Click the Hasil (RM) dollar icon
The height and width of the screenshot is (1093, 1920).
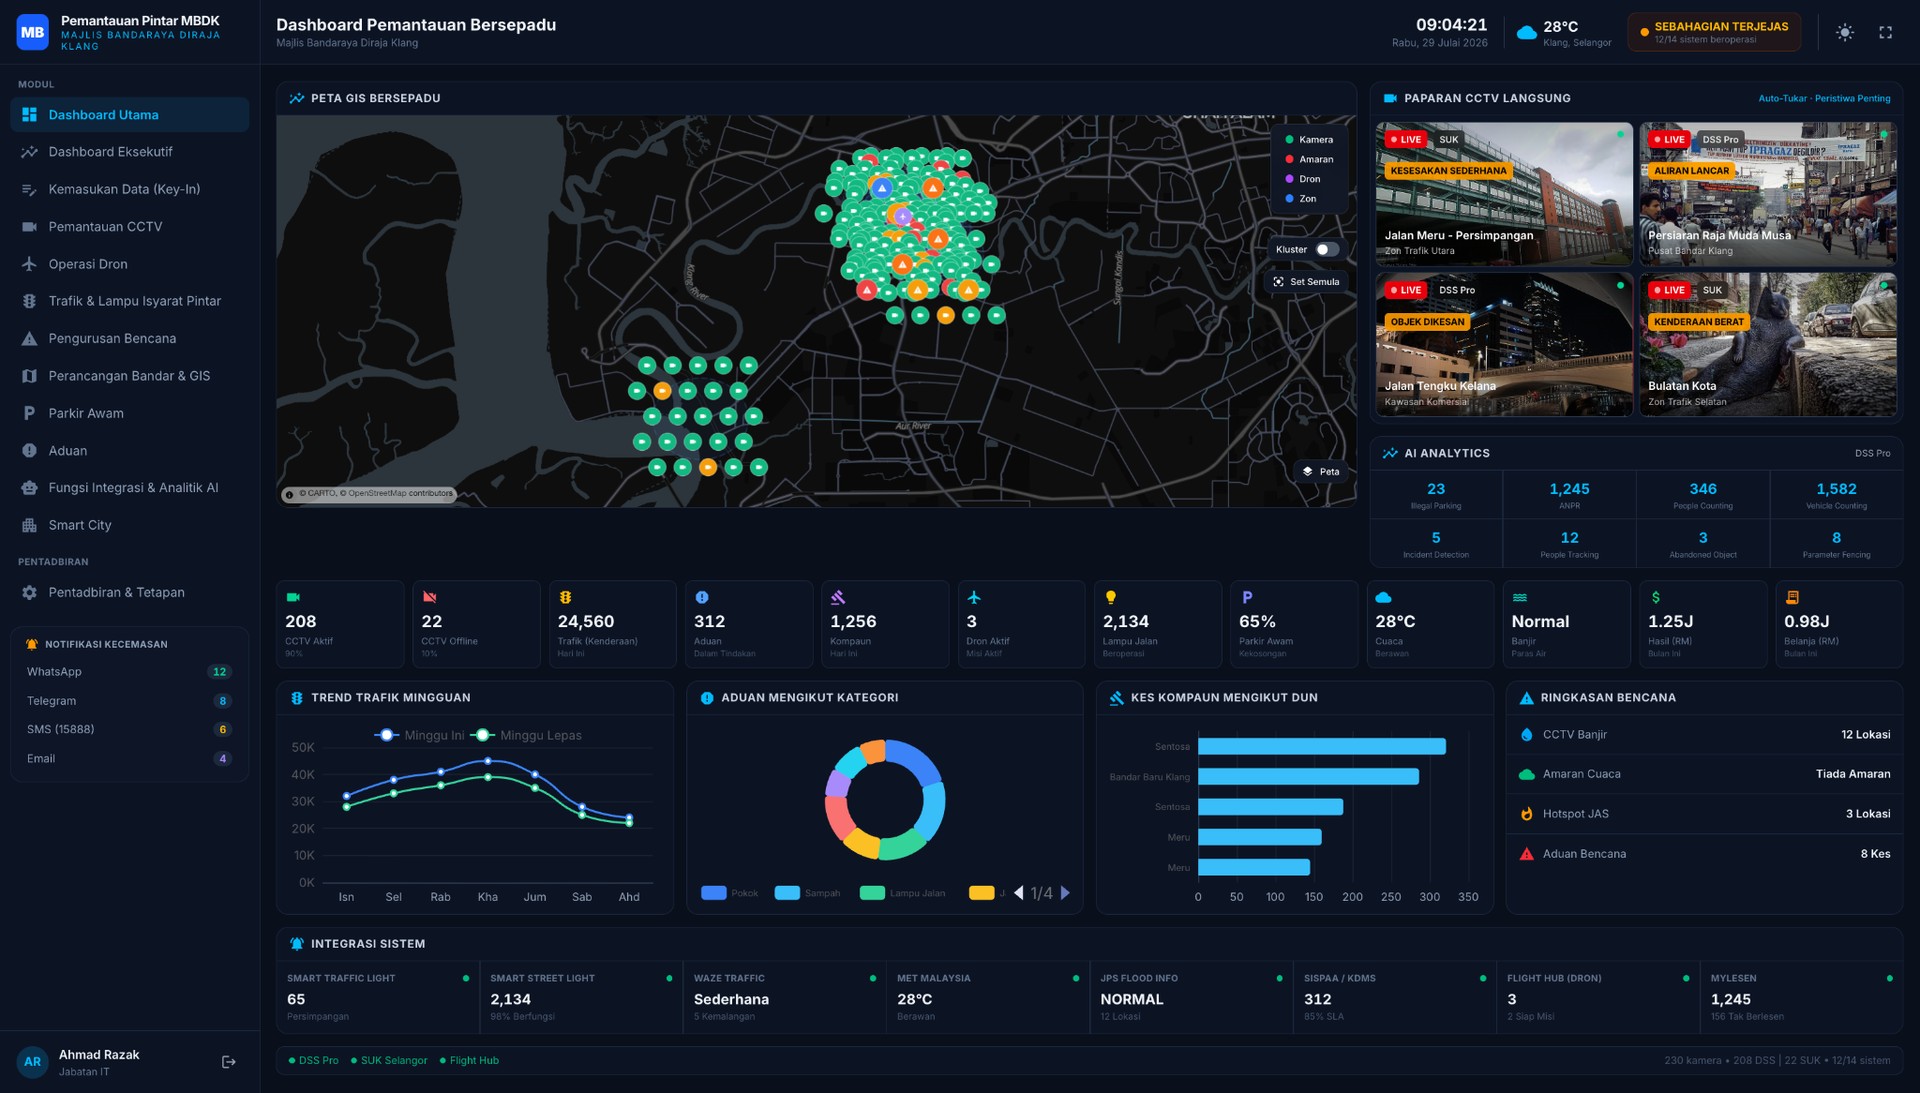[x=1656, y=597]
